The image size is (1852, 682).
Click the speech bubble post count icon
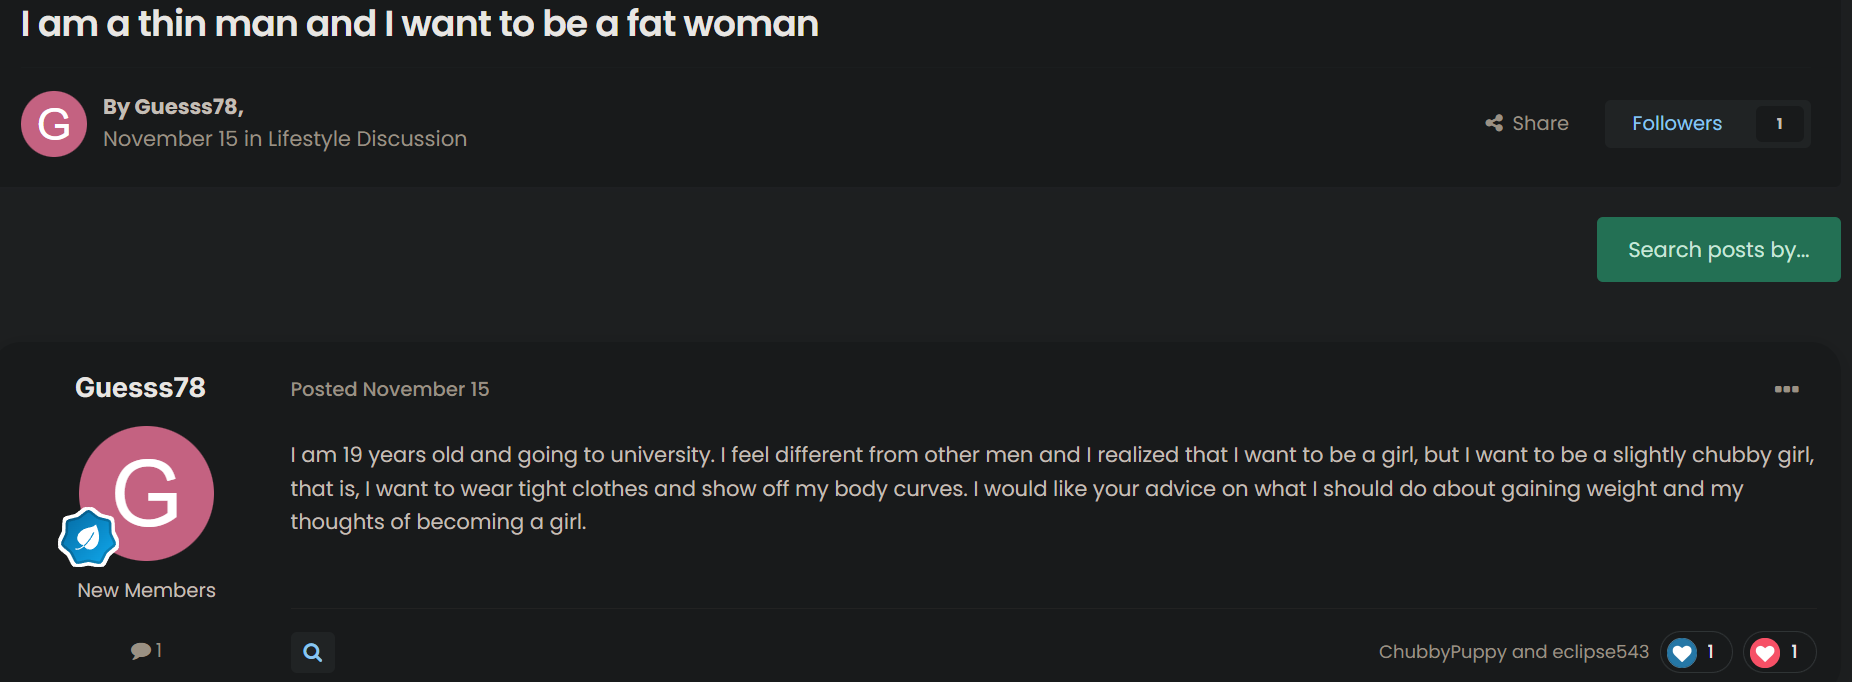coord(140,651)
